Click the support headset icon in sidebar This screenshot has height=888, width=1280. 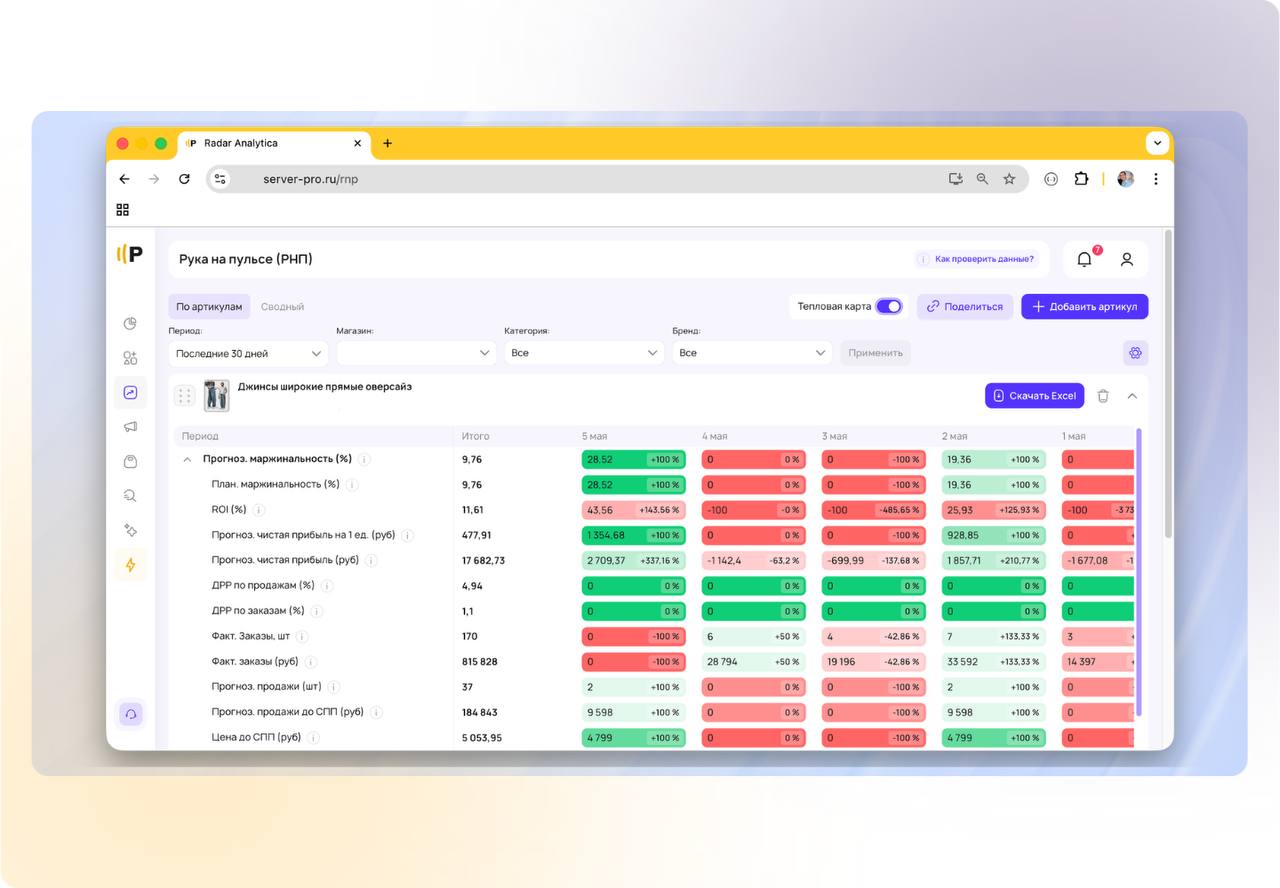[x=130, y=714]
